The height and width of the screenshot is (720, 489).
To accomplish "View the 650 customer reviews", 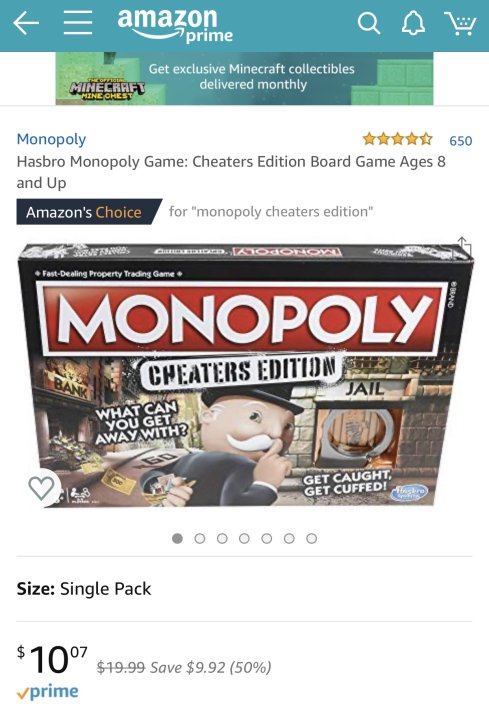I will tap(461, 141).
